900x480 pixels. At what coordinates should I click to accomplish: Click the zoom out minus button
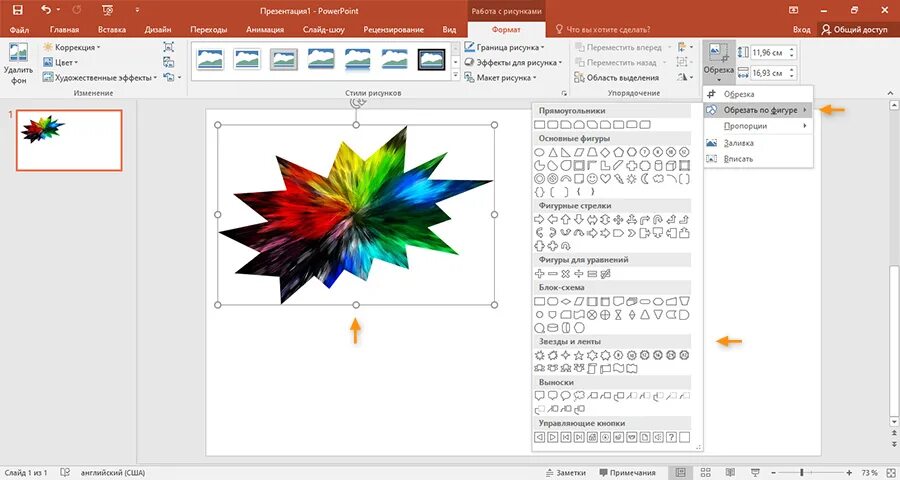771,473
